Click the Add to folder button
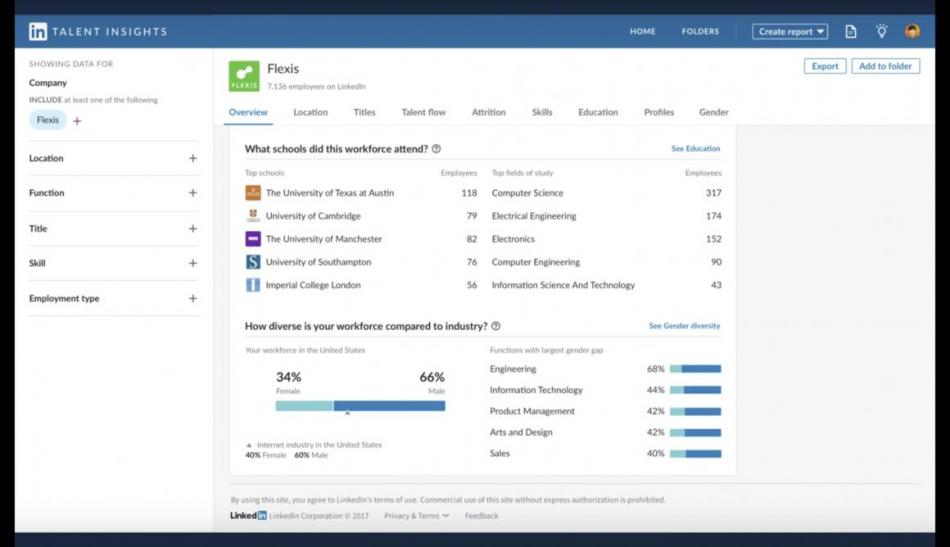 click(x=885, y=66)
